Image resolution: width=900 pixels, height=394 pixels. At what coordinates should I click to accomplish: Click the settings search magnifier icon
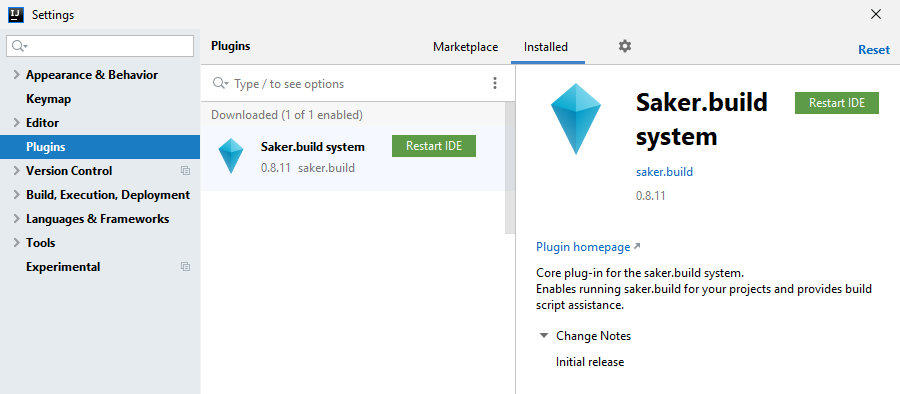pos(20,47)
